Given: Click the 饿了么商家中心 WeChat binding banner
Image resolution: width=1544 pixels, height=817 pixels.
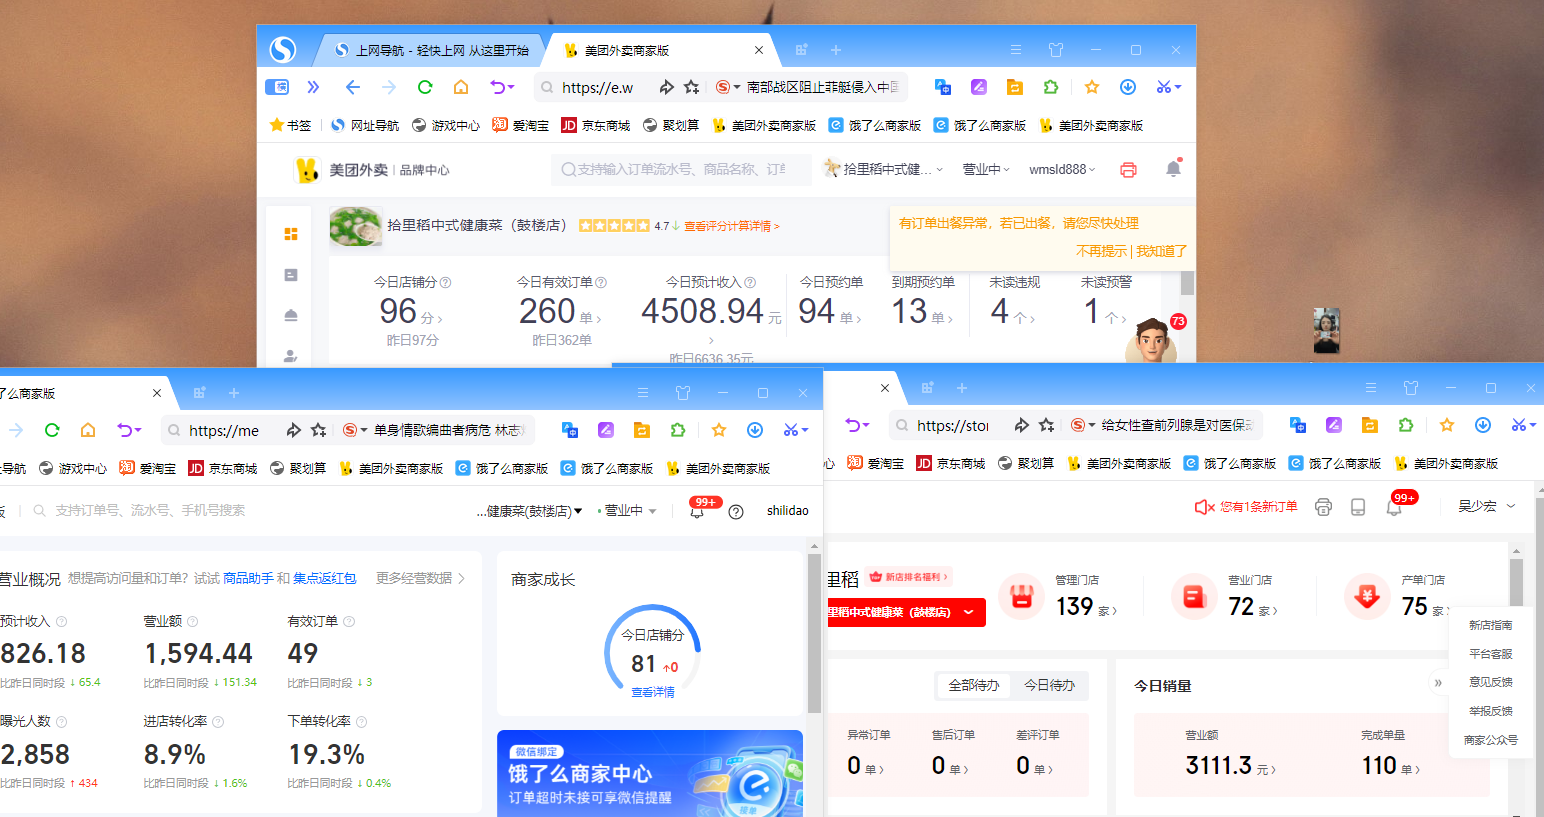Looking at the screenshot, I should pos(650,774).
